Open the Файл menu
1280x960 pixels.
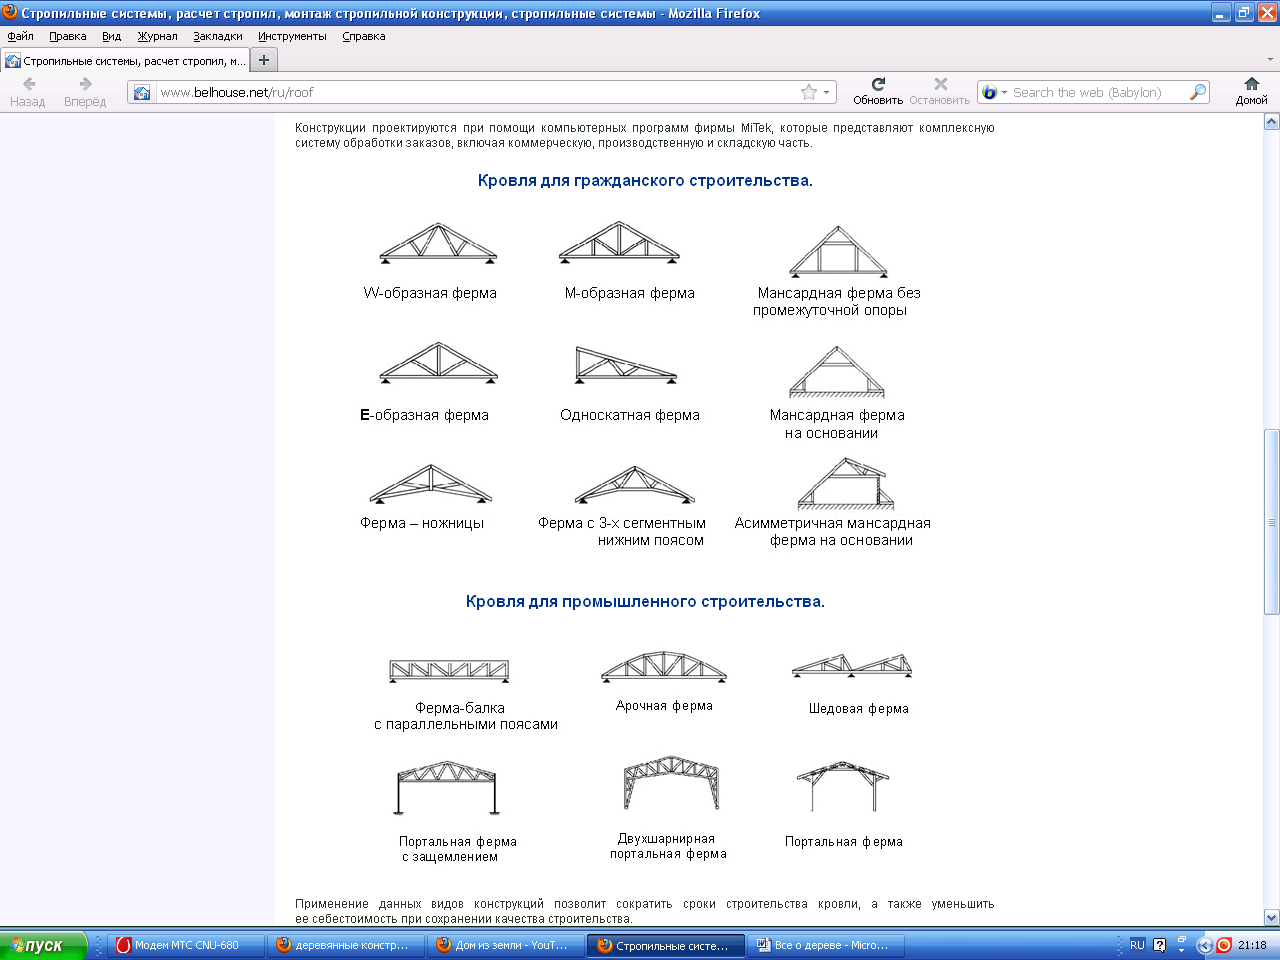(20, 36)
